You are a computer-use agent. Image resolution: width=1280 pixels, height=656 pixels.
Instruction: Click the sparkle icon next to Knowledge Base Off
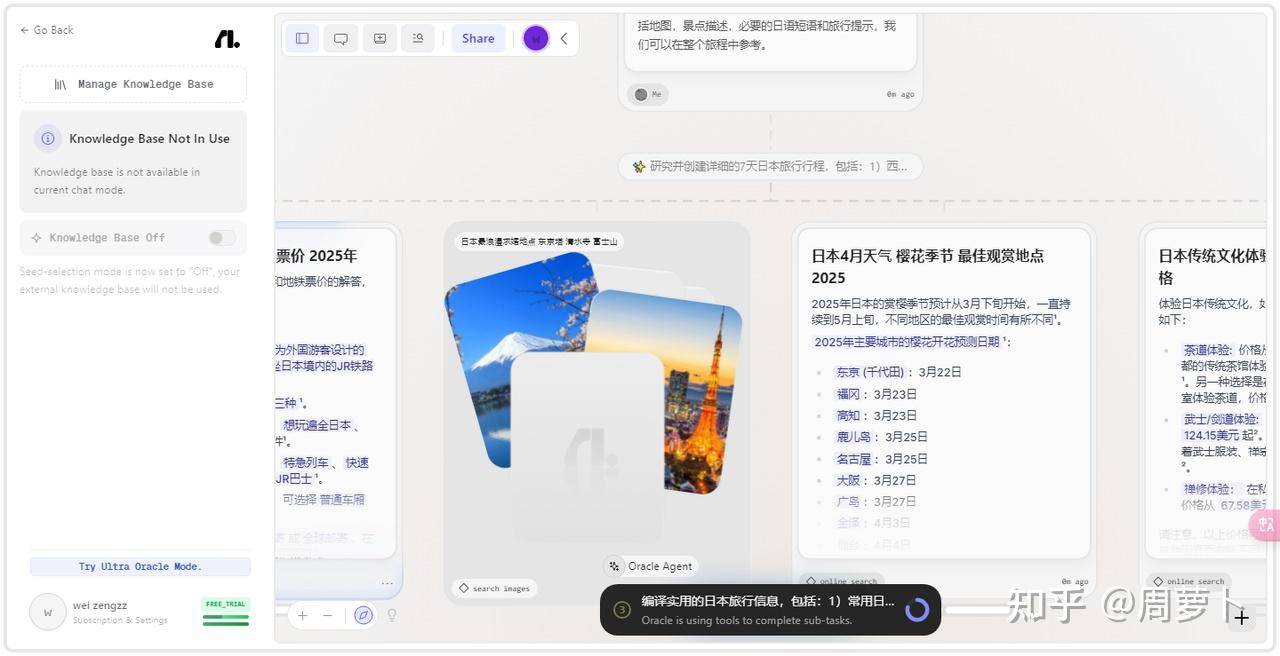tap(37, 238)
